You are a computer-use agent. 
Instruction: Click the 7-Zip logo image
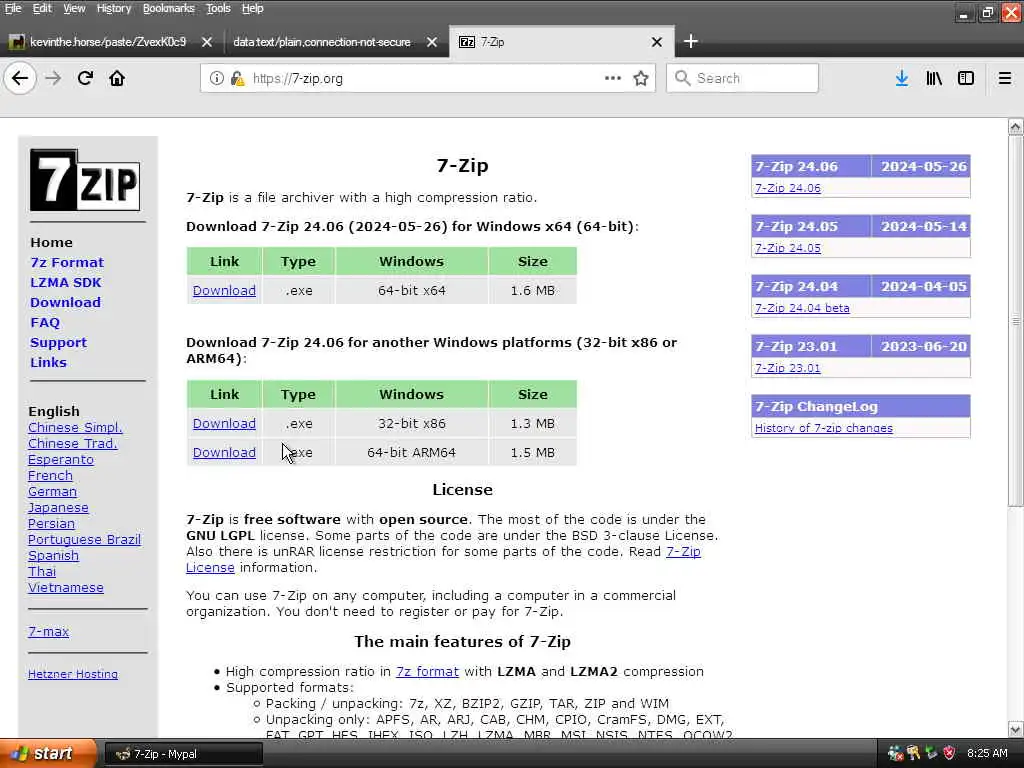85,180
